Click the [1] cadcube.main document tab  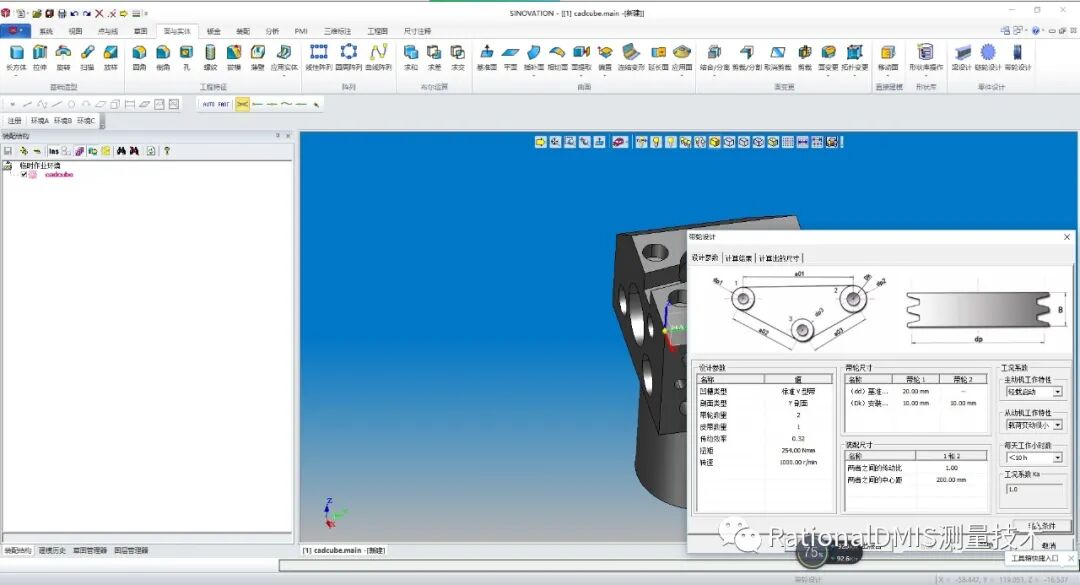pyautogui.click(x=344, y=551)
